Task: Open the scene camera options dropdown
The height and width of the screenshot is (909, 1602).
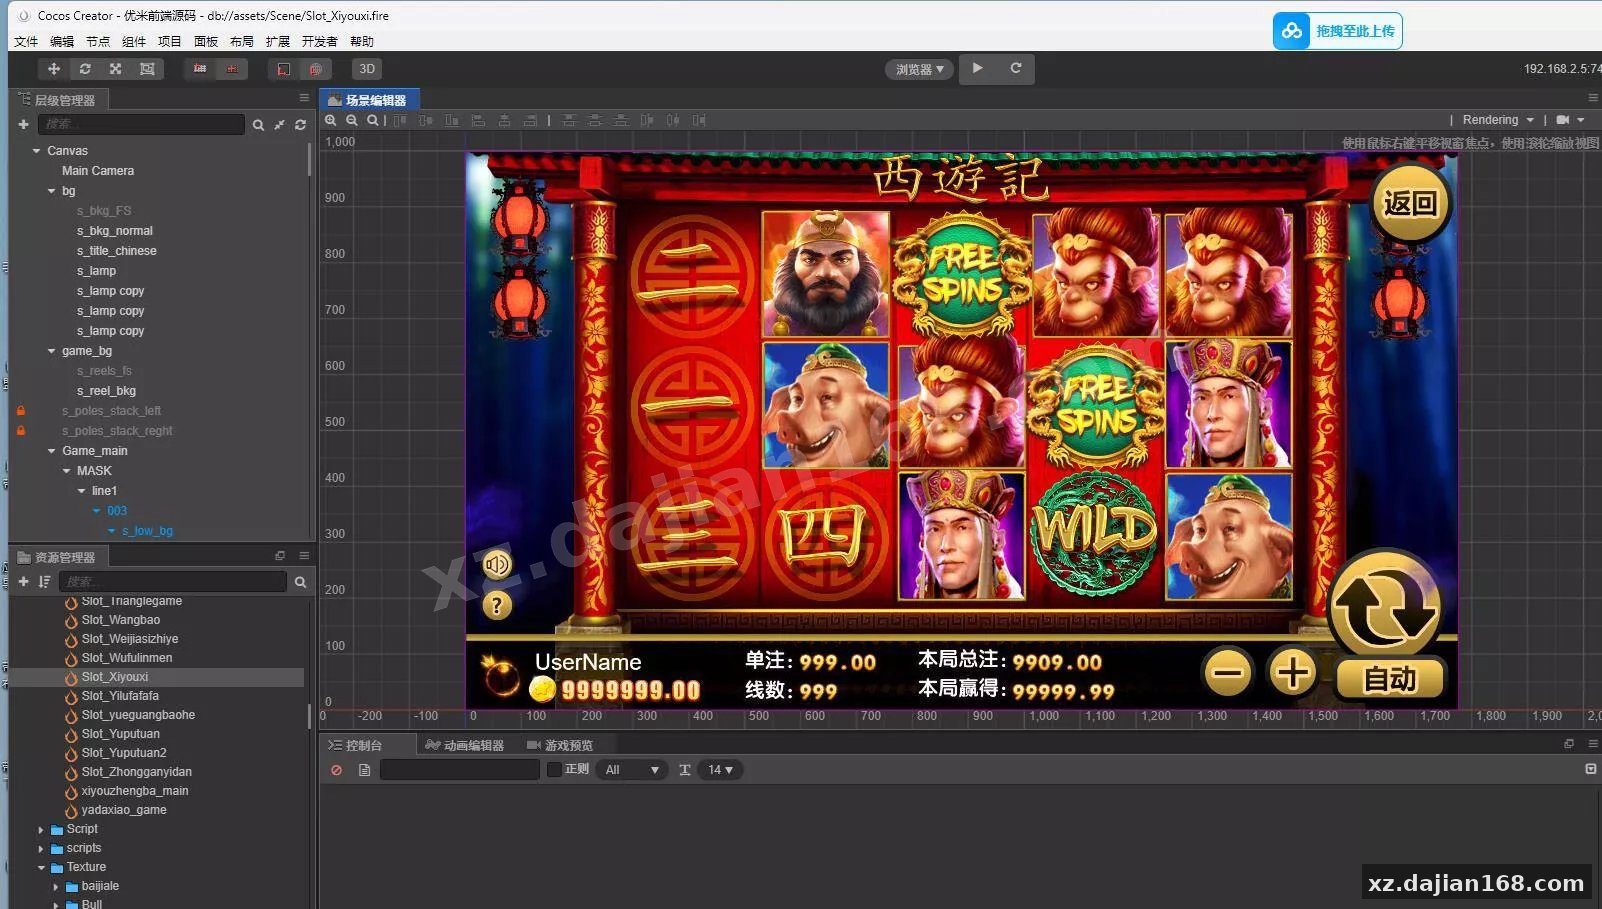Action: [1570, 120]
